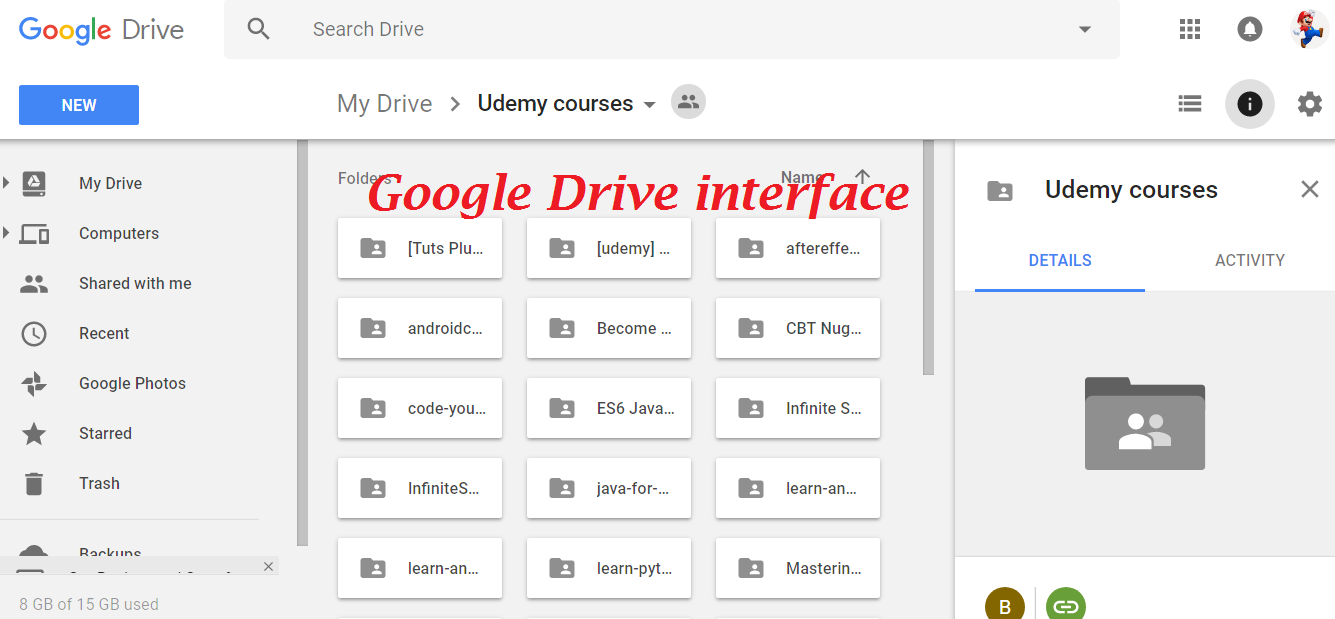
Task: Reverse sort direction with Name arrow
Action: pyautogui.click(x=863, y=177)
